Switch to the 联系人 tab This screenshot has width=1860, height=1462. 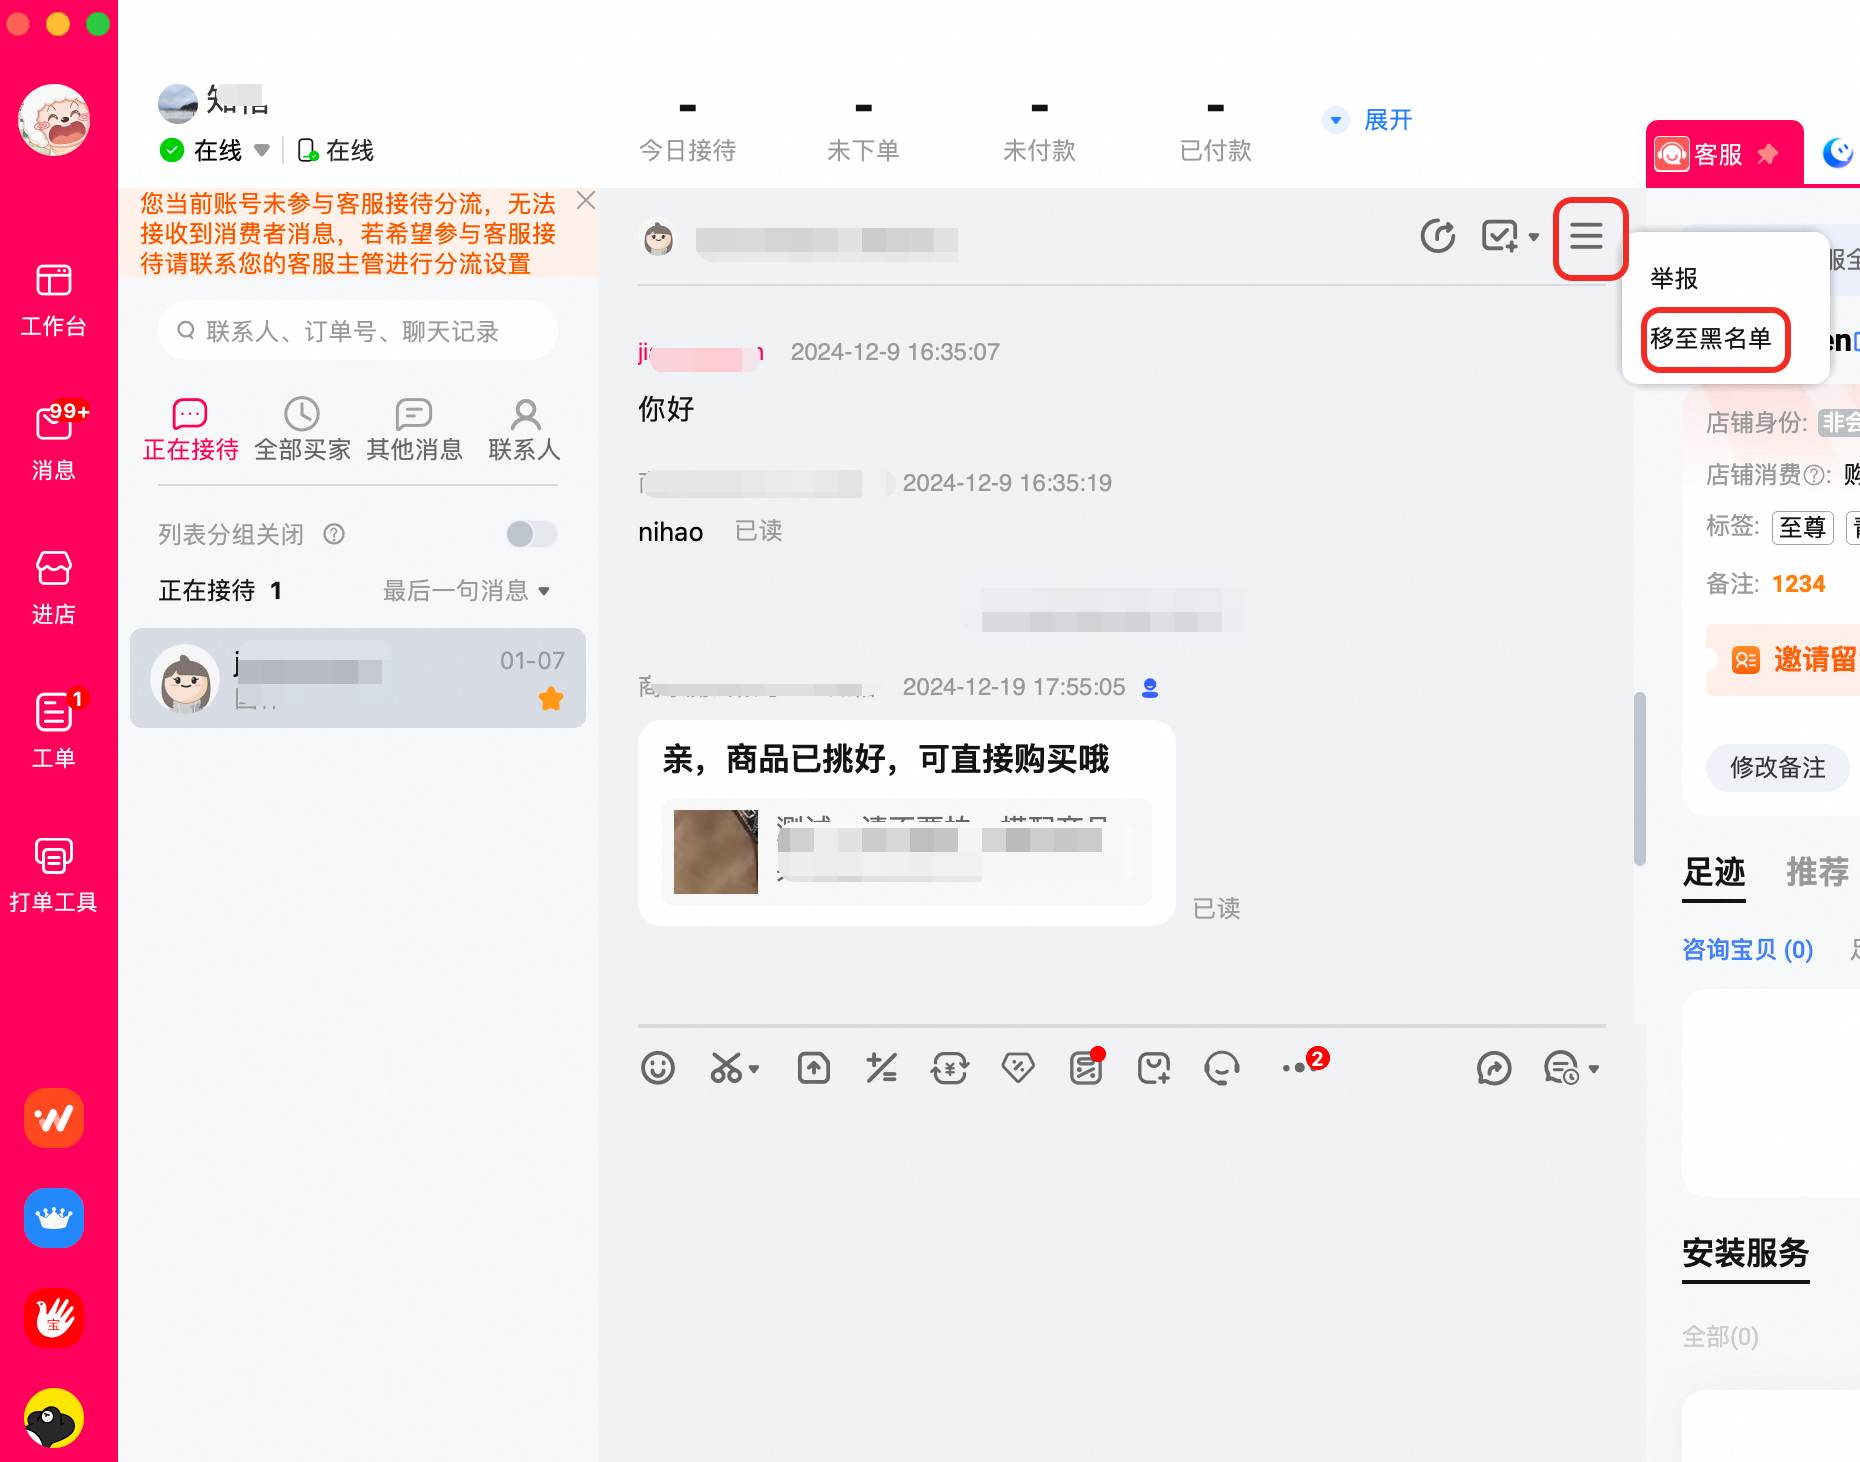(525, 430)
